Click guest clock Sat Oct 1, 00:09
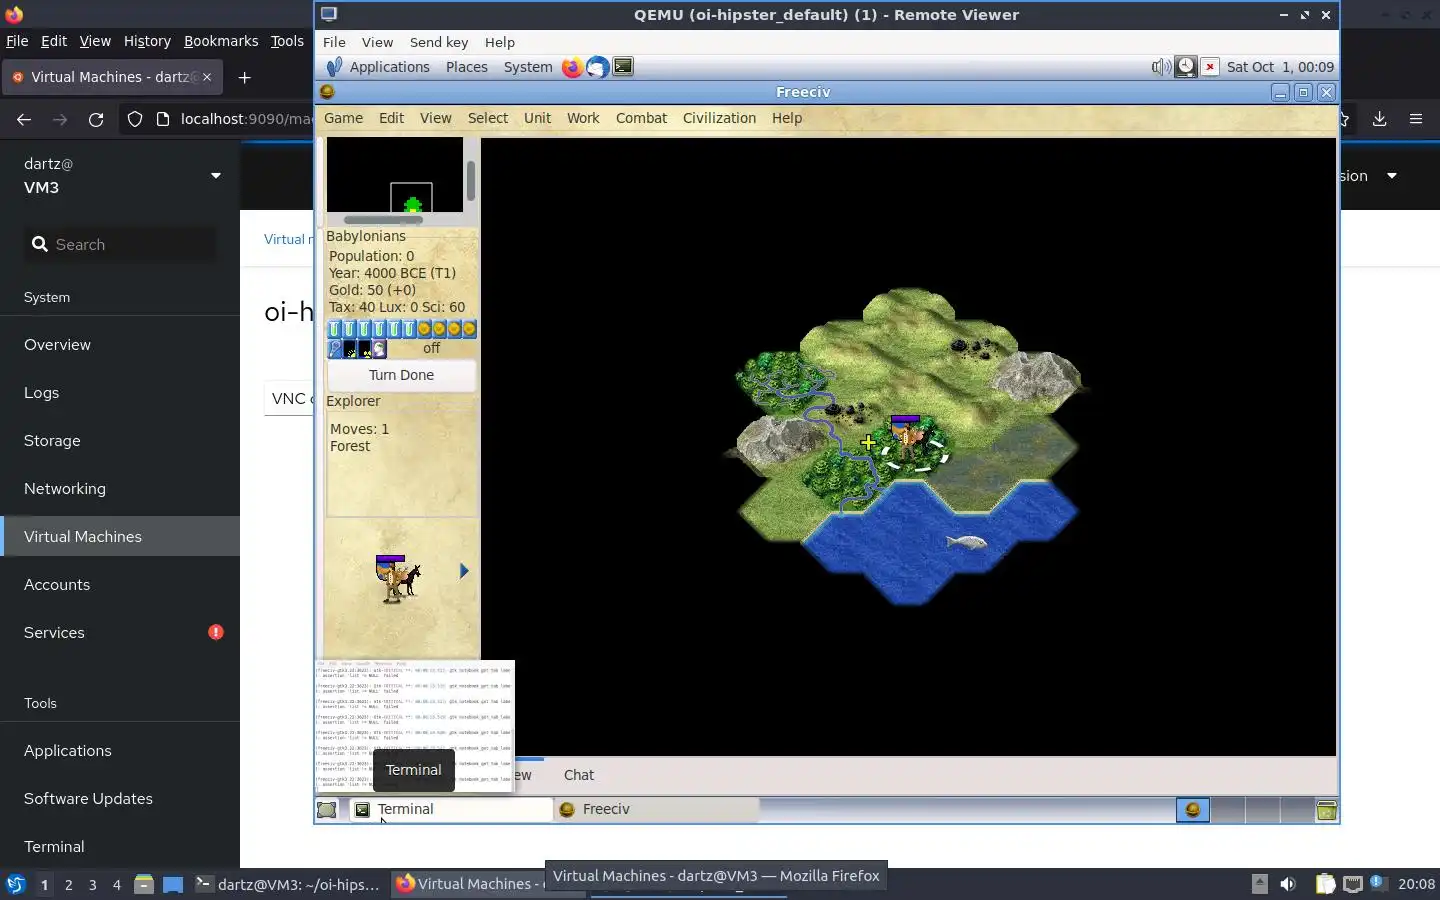The width and height of the screenshot is (1440, 900). [1280, 67]
